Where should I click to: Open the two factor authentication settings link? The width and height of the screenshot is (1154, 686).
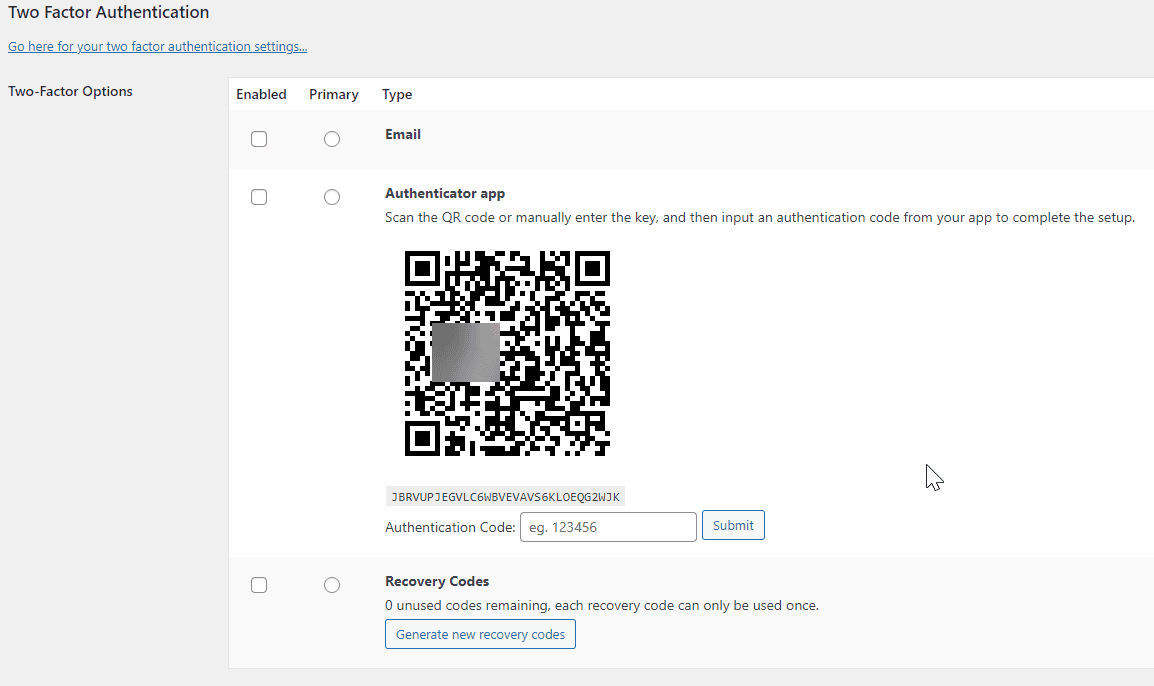coord(157,46)
